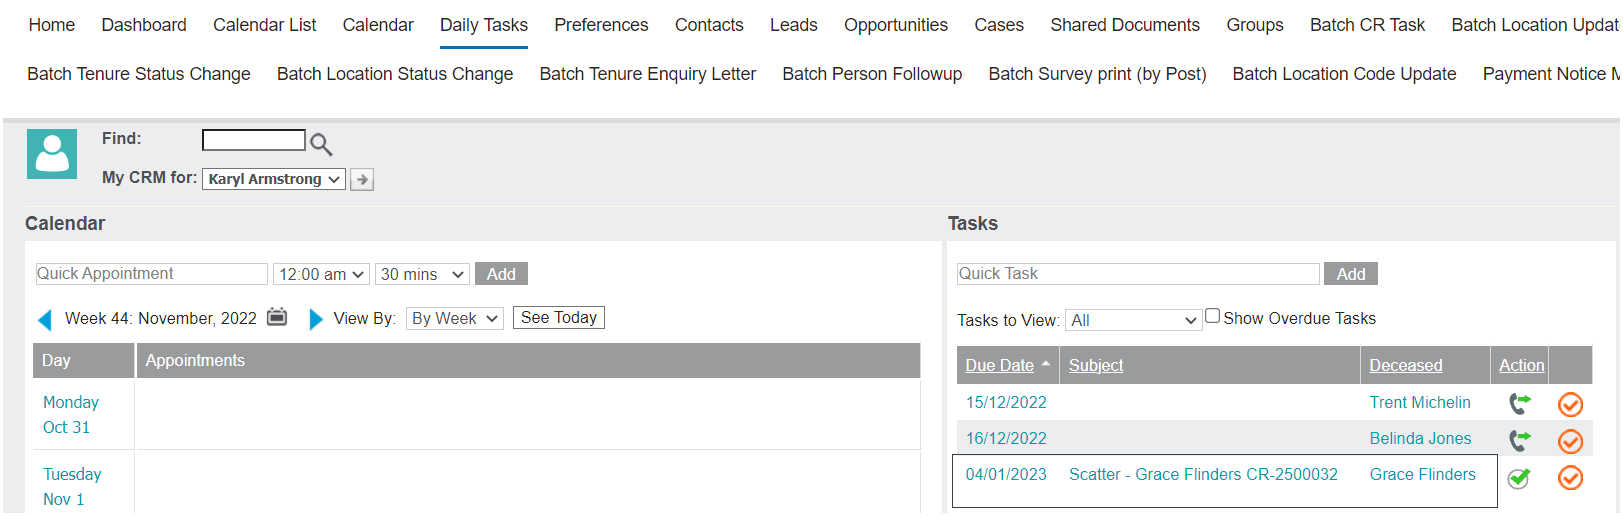Open Belinda Jones deceased link
Viewport: 1623px width, 516px height.
1420,439
